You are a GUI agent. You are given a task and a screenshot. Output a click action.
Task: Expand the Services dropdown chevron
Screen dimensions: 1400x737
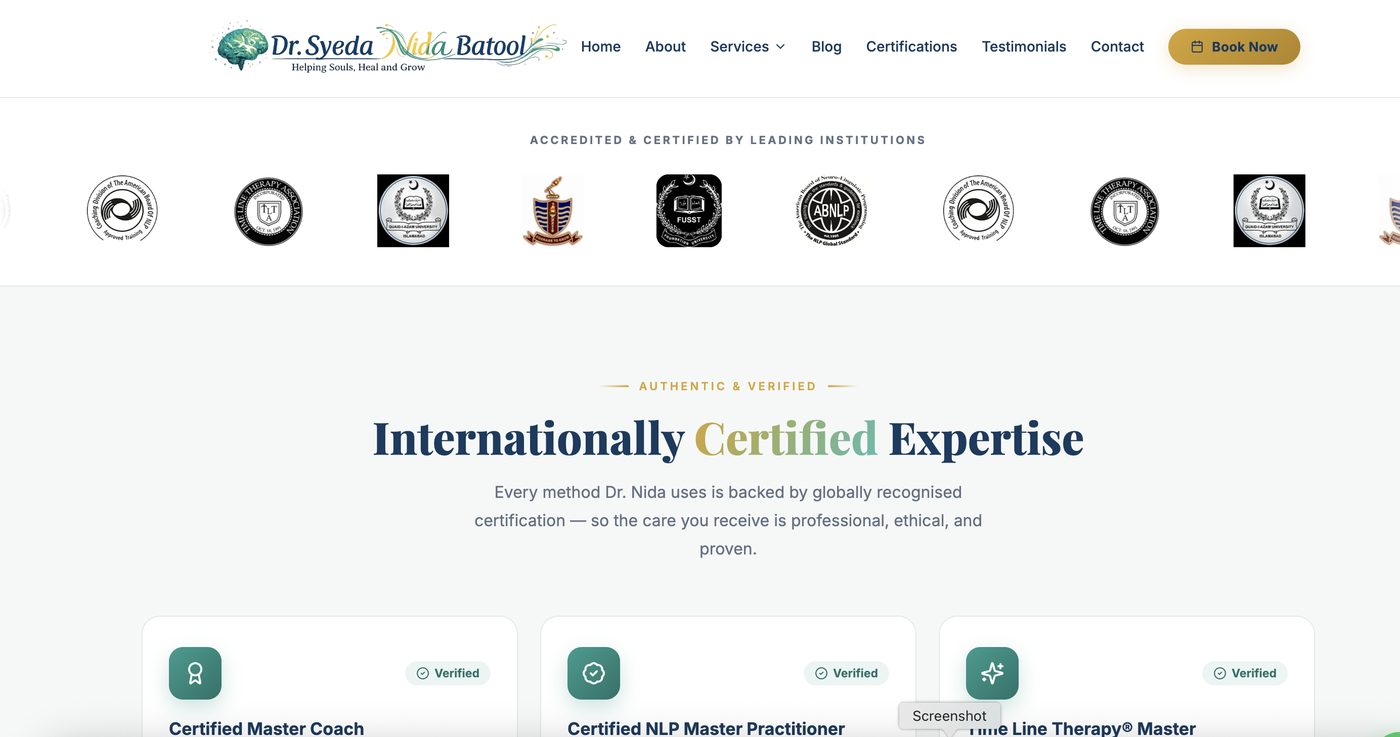780,47
